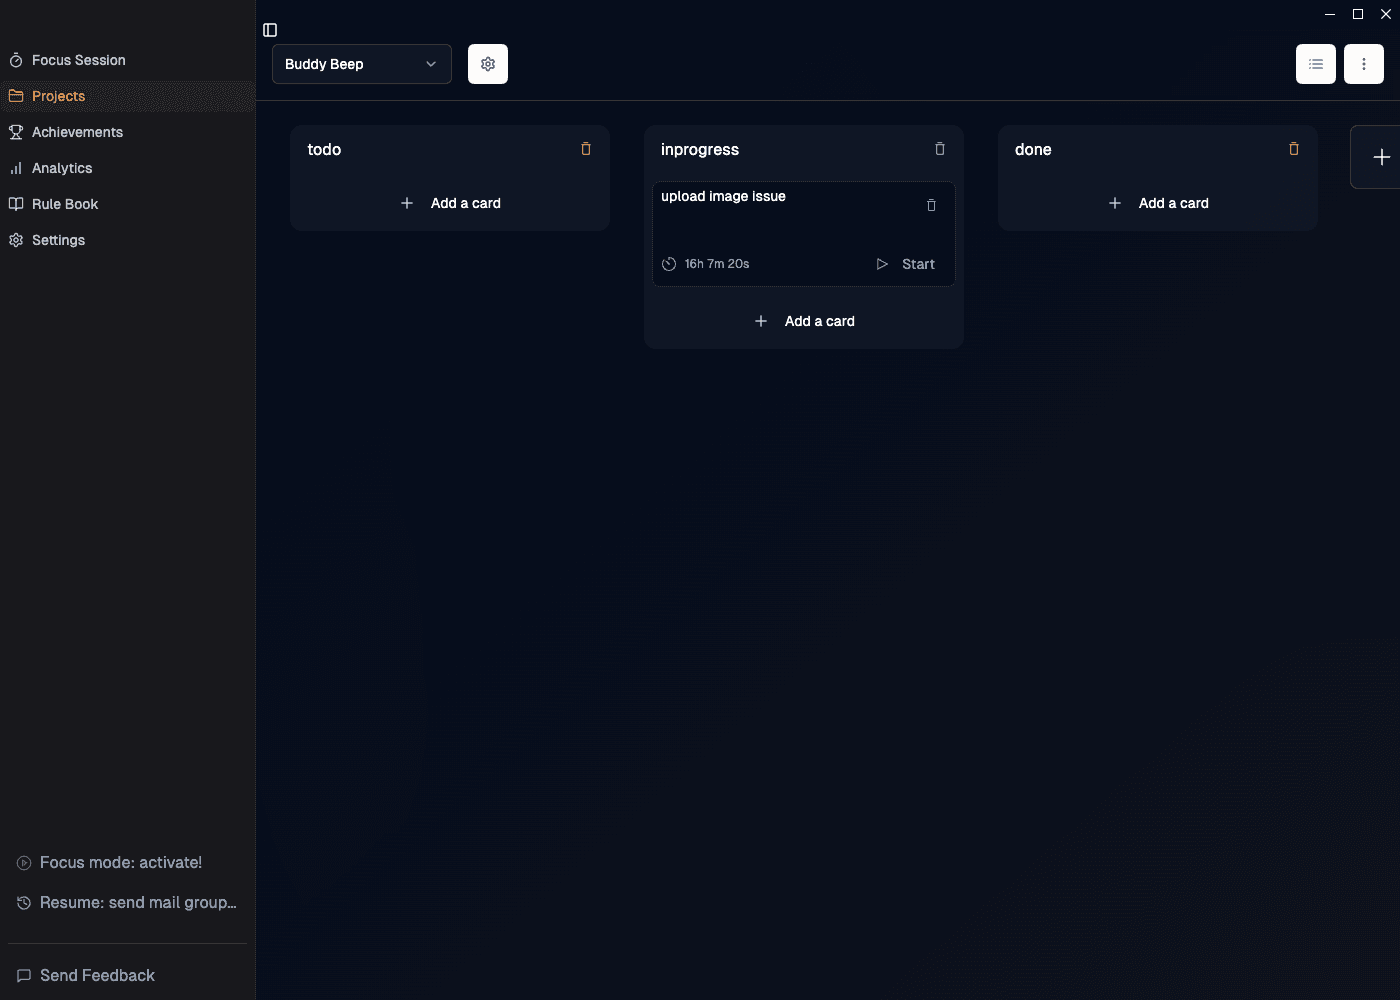Open the Buddy Beep project dropdown
The image size is (1400, 1000).
[x=361, y=64]
